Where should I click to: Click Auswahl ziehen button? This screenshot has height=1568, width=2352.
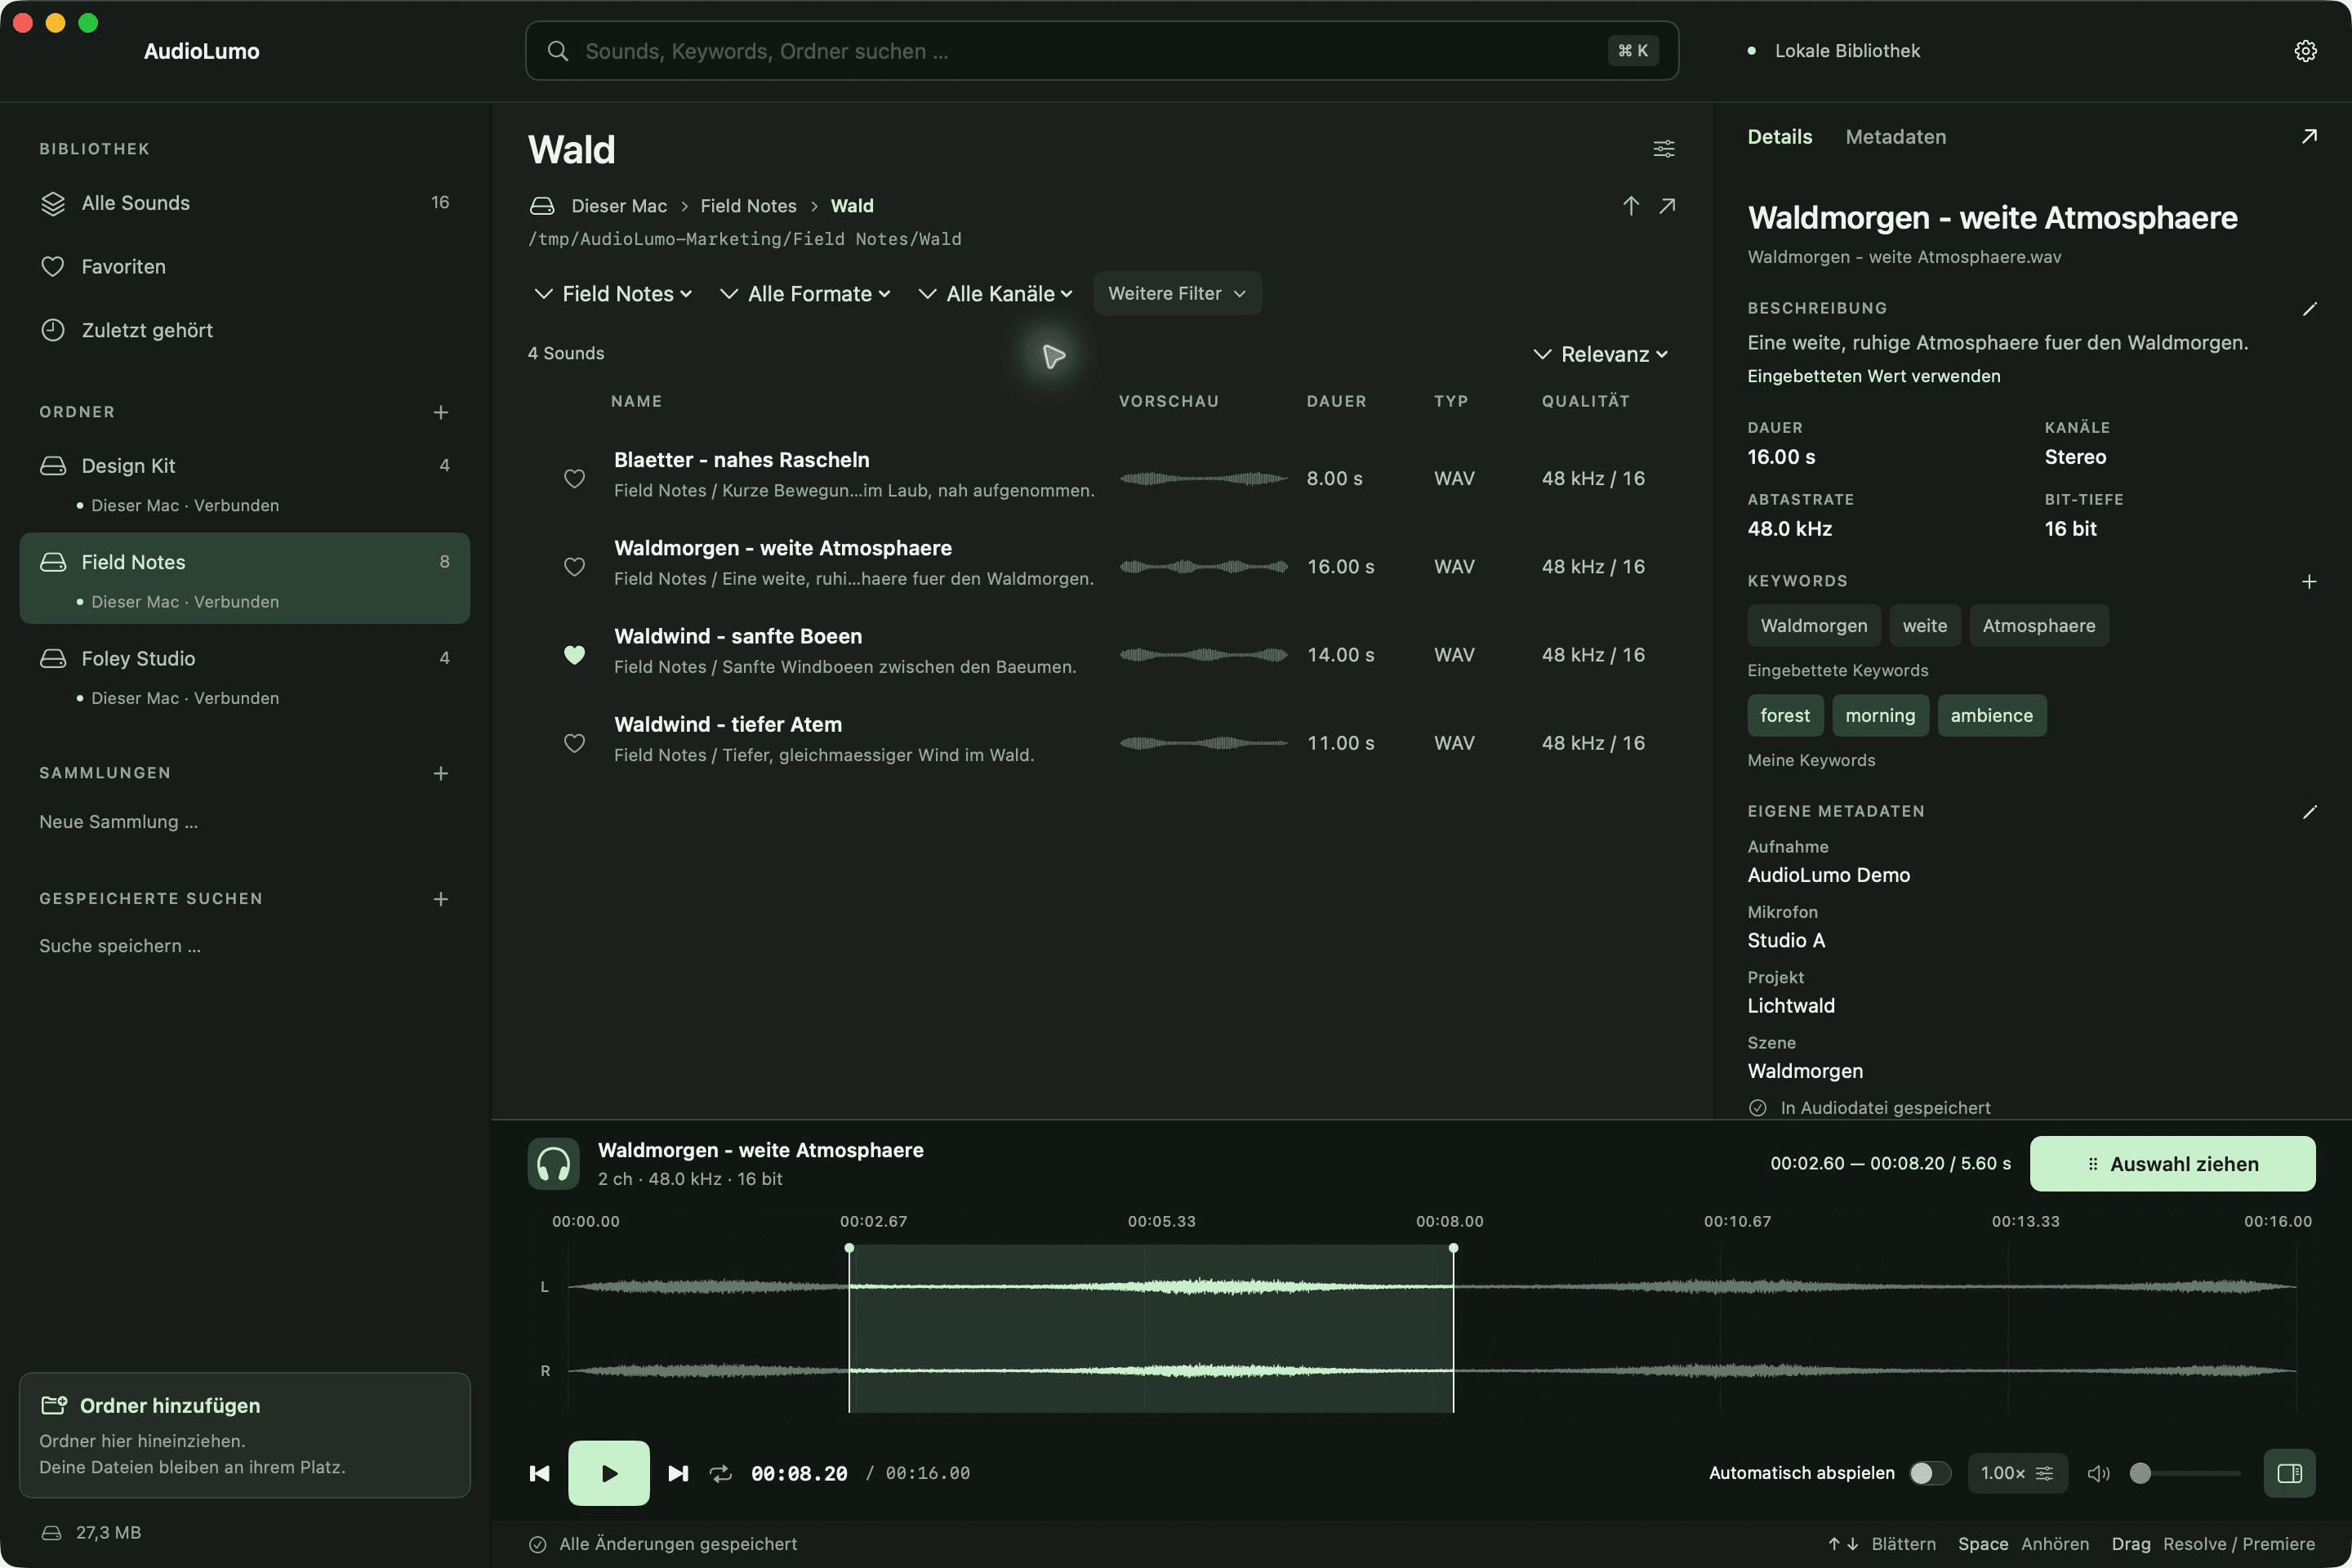point(2172,1164)
